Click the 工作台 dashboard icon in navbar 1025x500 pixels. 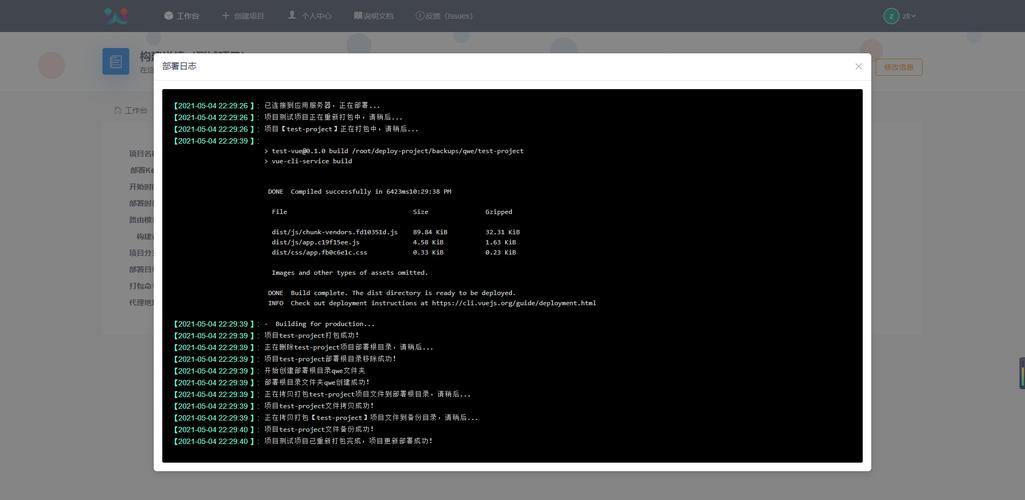169,16
